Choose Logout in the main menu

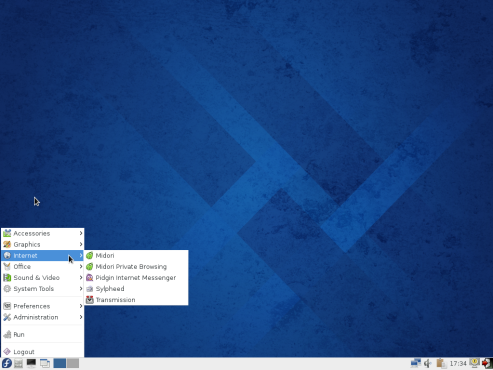pyautogui.click(x=42, y=352)
